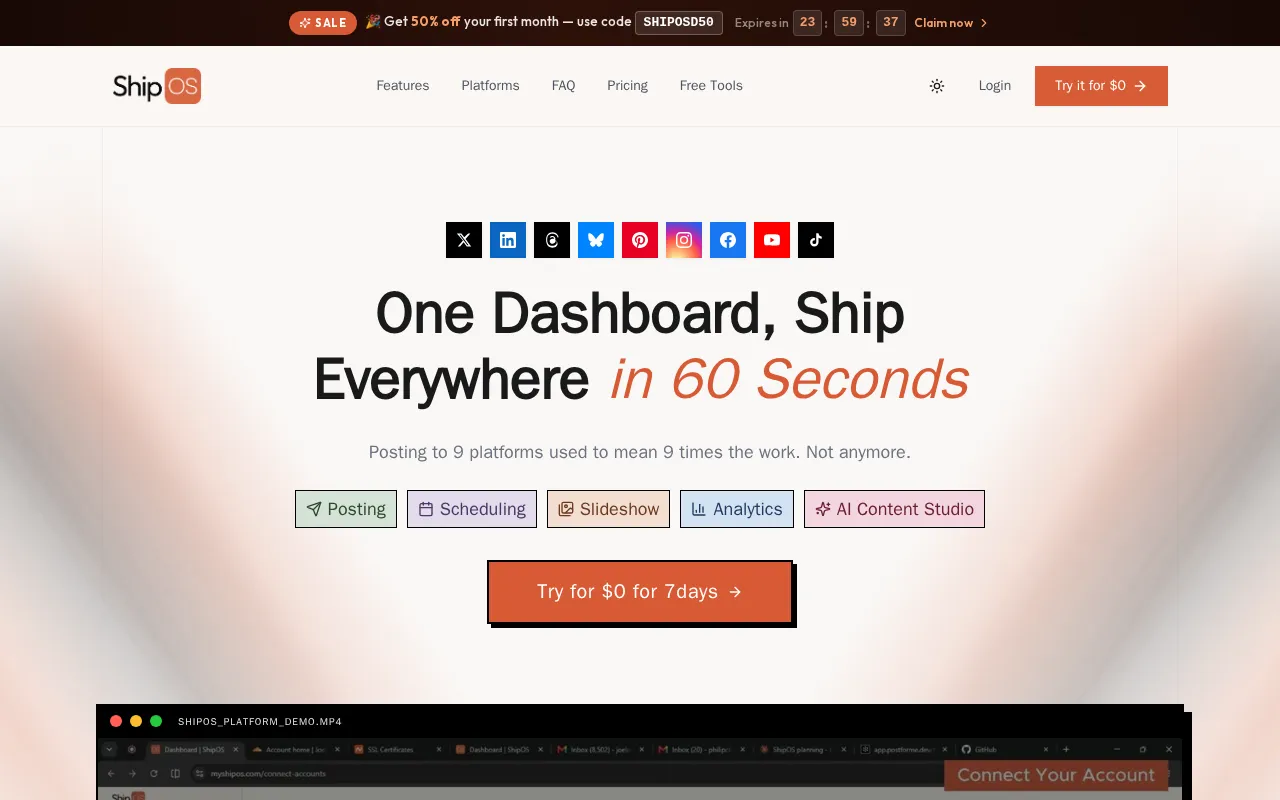Click the 'Posting to 9 platforms' subtitle text

click(x=640, y=452)
